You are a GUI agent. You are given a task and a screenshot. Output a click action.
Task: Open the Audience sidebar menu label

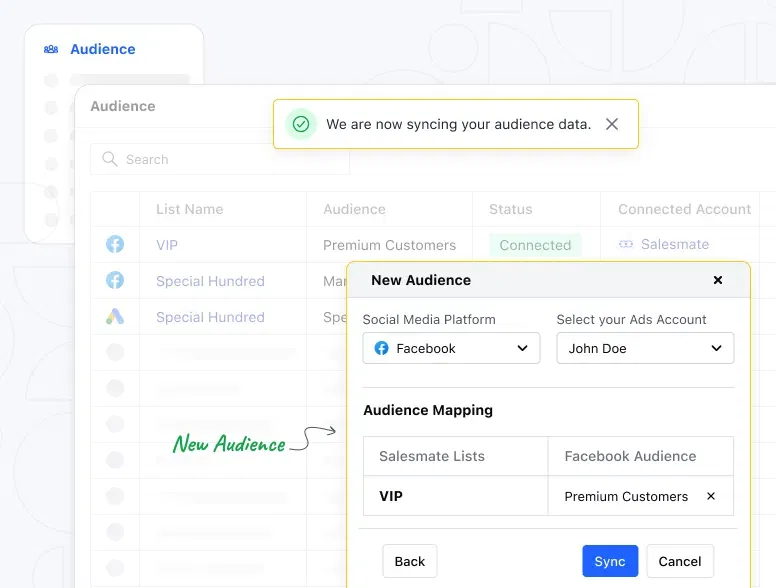click(103, 49)
